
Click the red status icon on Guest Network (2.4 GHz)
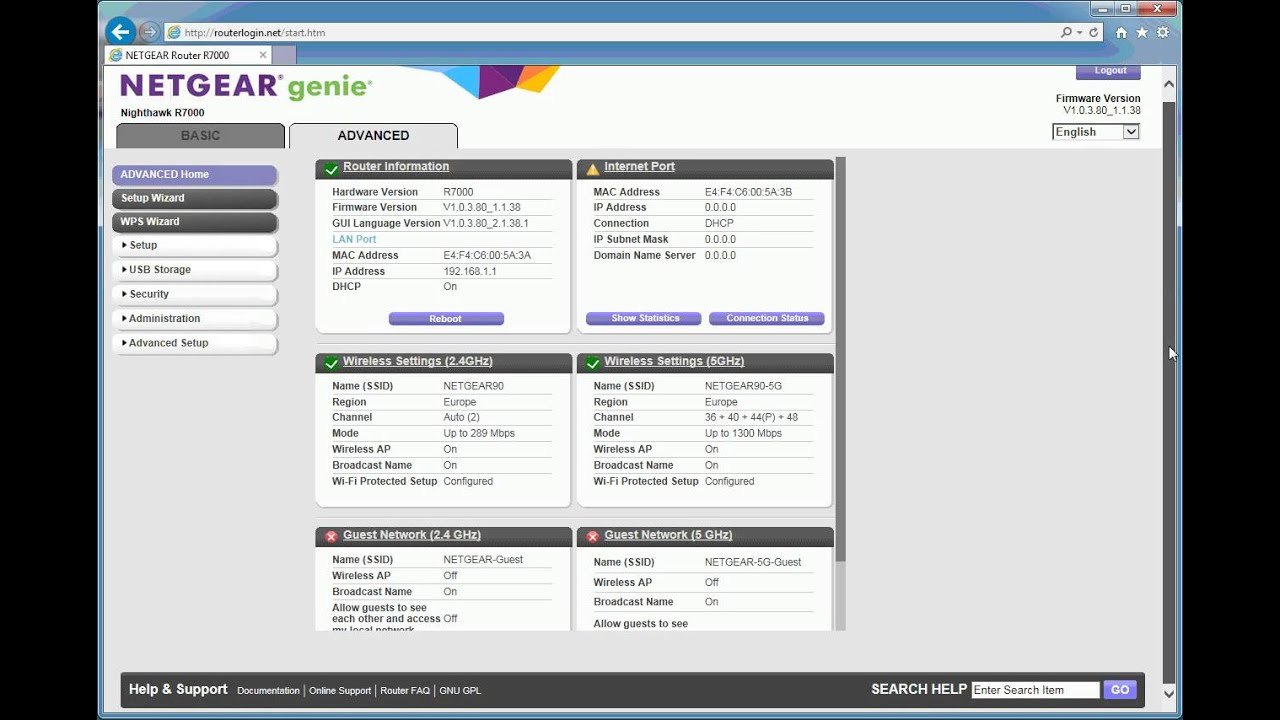pyautogui.click(x=331, y=535)
